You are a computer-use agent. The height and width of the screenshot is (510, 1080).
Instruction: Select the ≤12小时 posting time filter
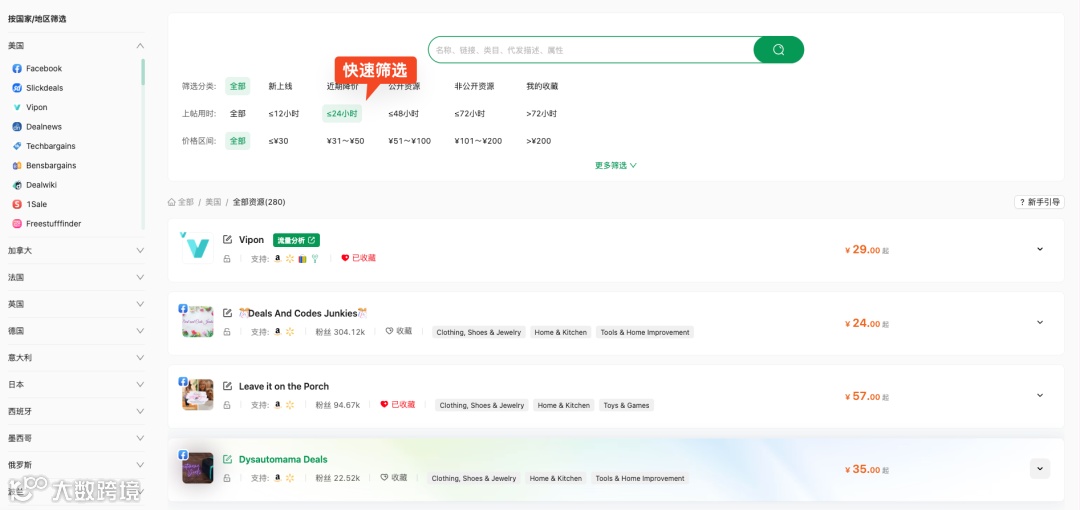point(284,114)
